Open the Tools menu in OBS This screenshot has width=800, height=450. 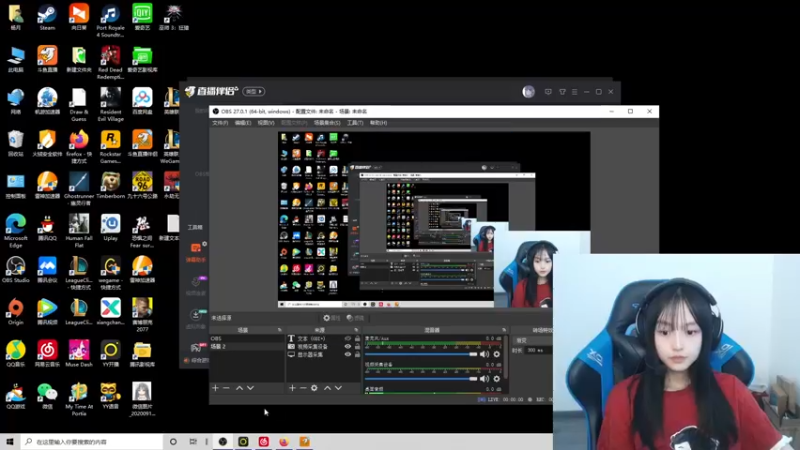tap(355, 123)
